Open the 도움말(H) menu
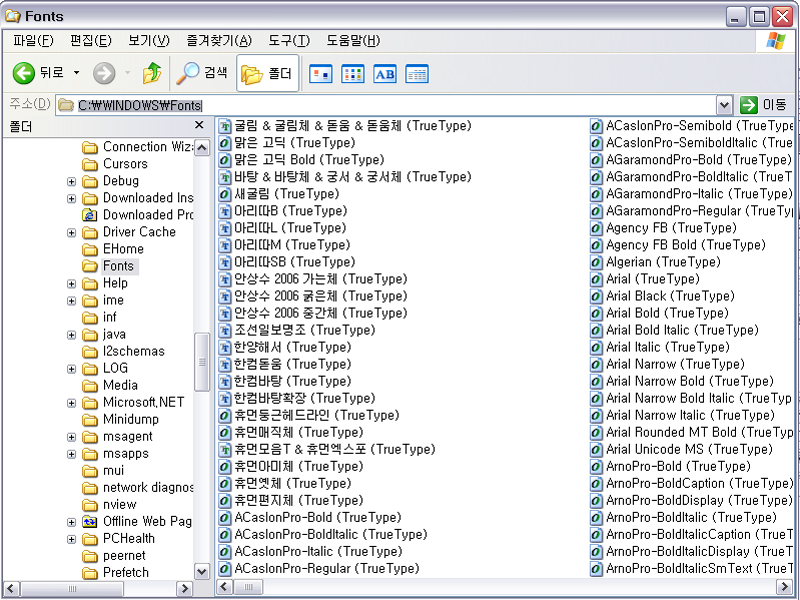Image resolution: width=800 pixels, height=600 pixels. tap(353, 41)
